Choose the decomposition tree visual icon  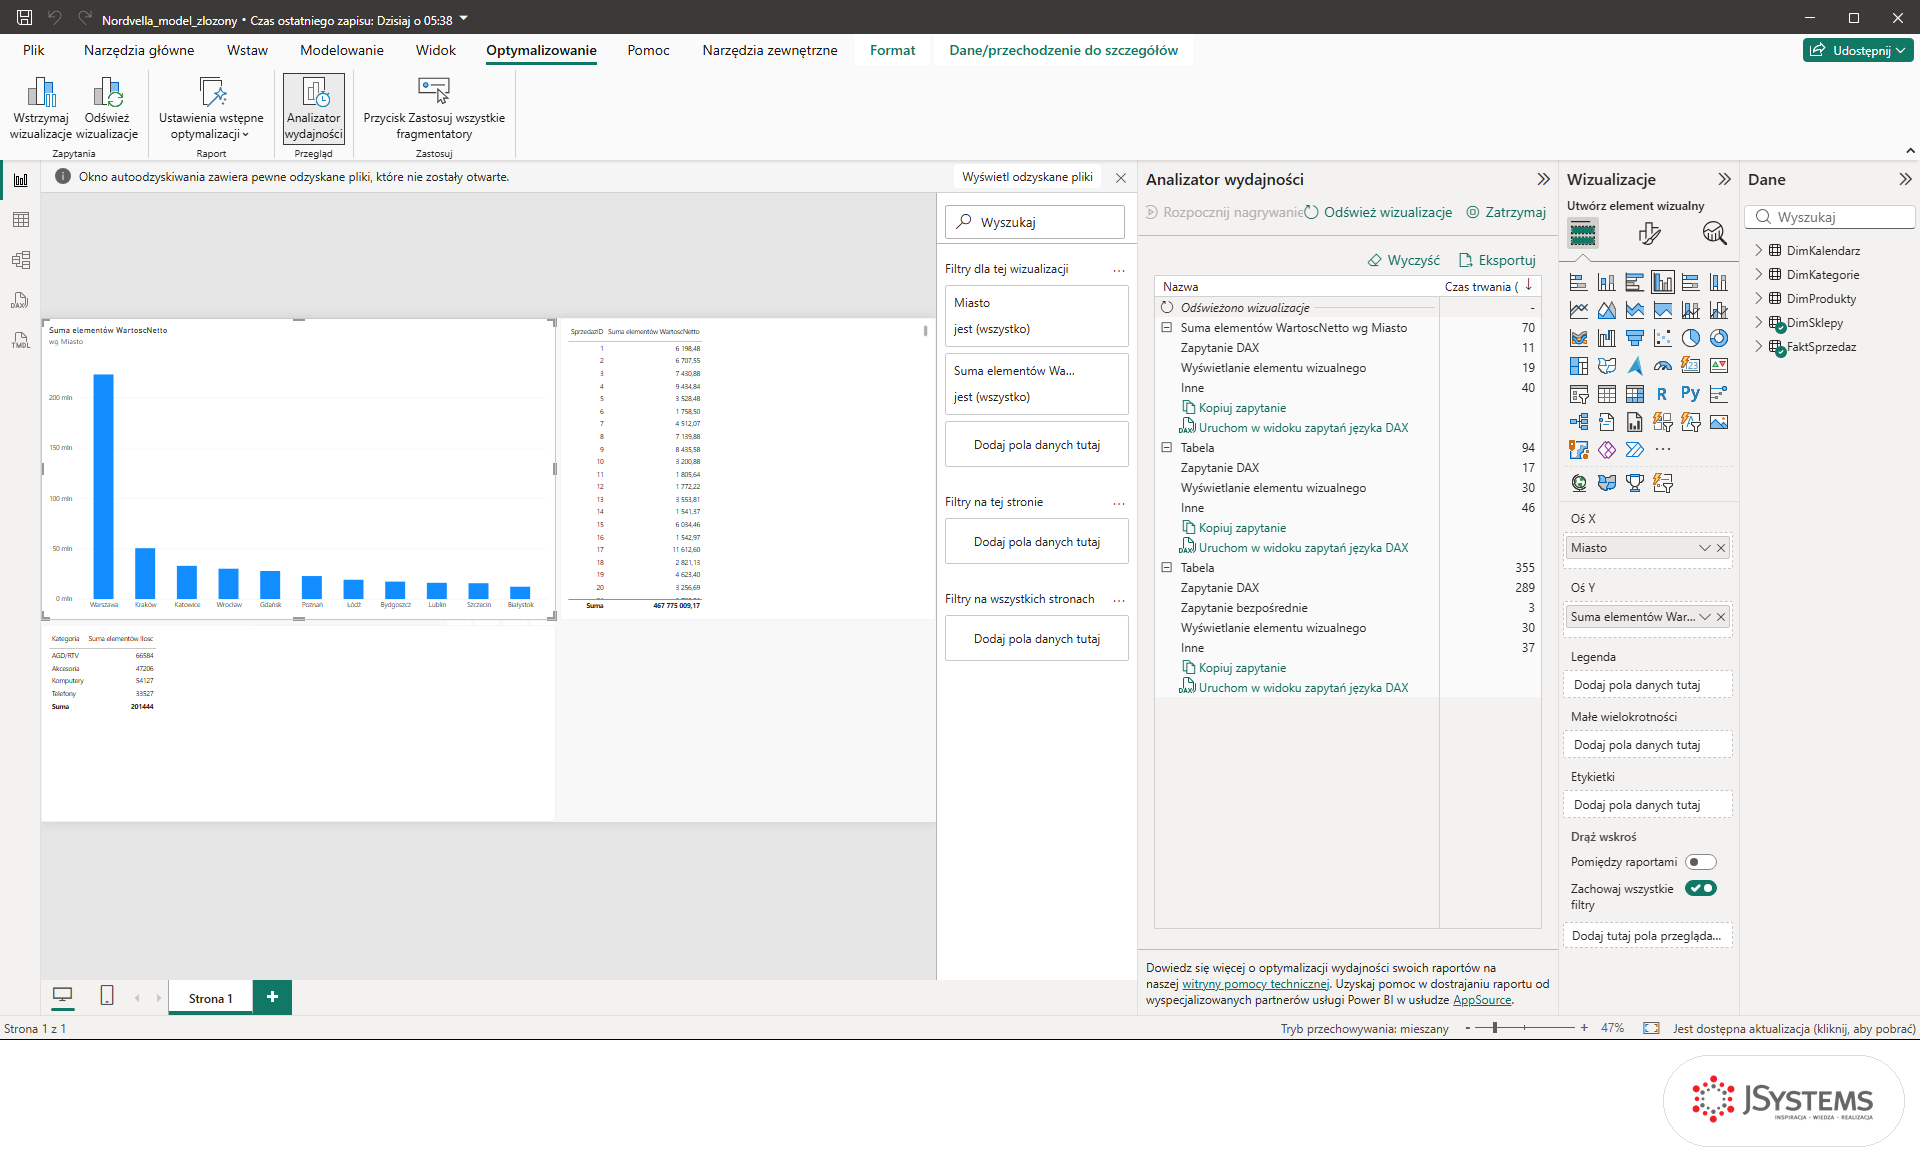pyautogui.click(x=1579, y=422)
